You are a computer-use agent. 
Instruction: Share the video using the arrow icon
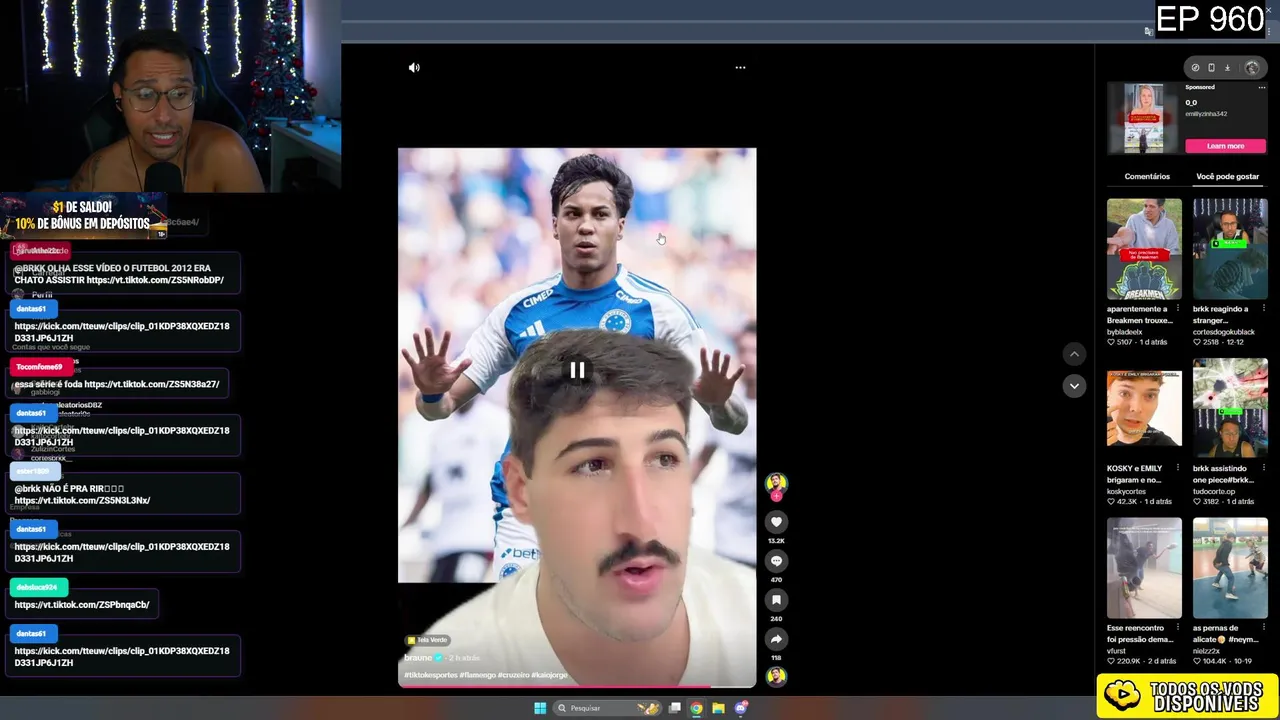776,639
